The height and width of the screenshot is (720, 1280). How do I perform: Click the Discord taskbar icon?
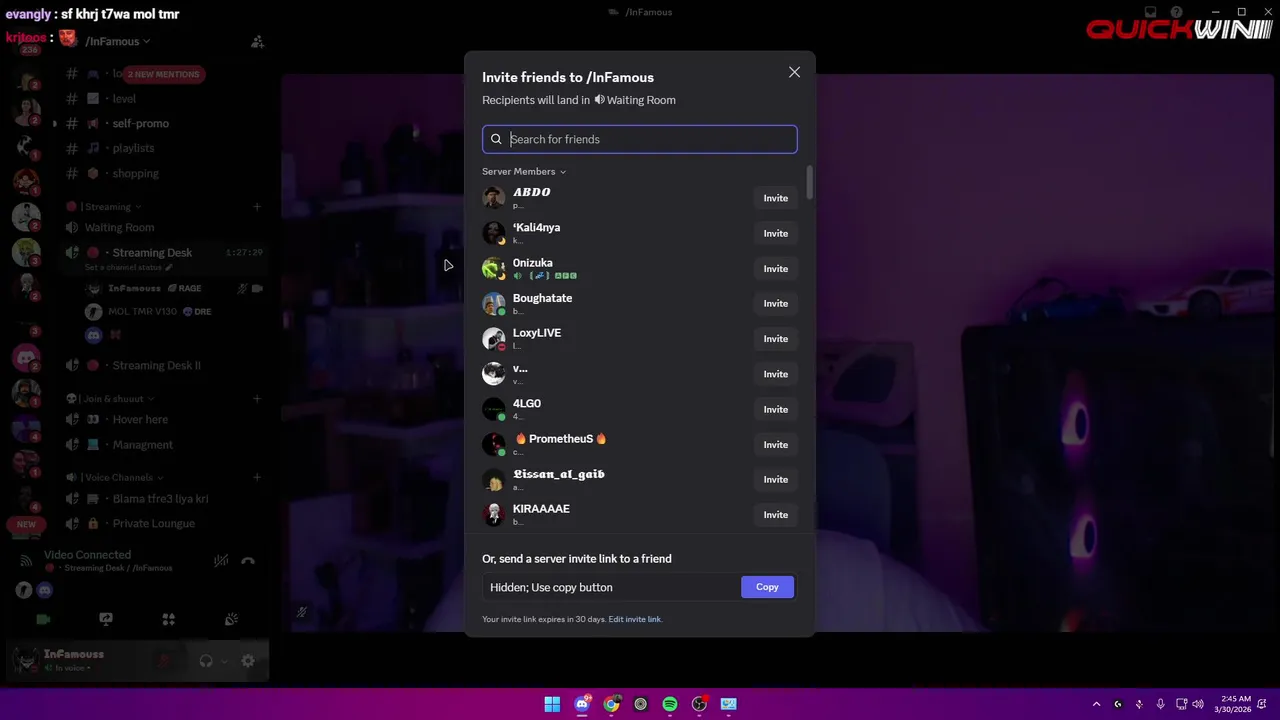coord(582,704)
